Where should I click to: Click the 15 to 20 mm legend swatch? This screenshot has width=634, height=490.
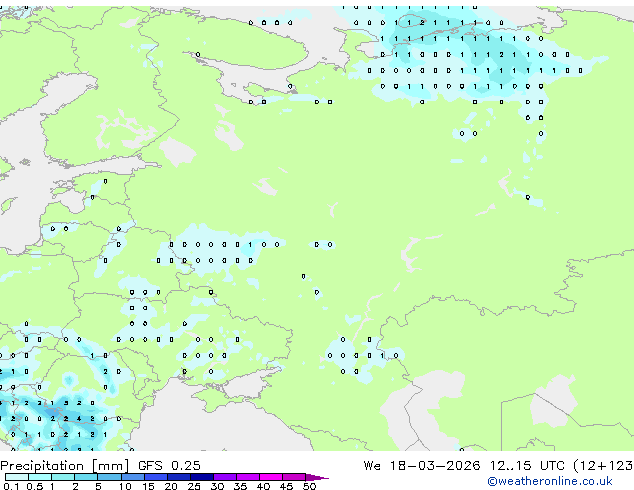pos(156,477)
